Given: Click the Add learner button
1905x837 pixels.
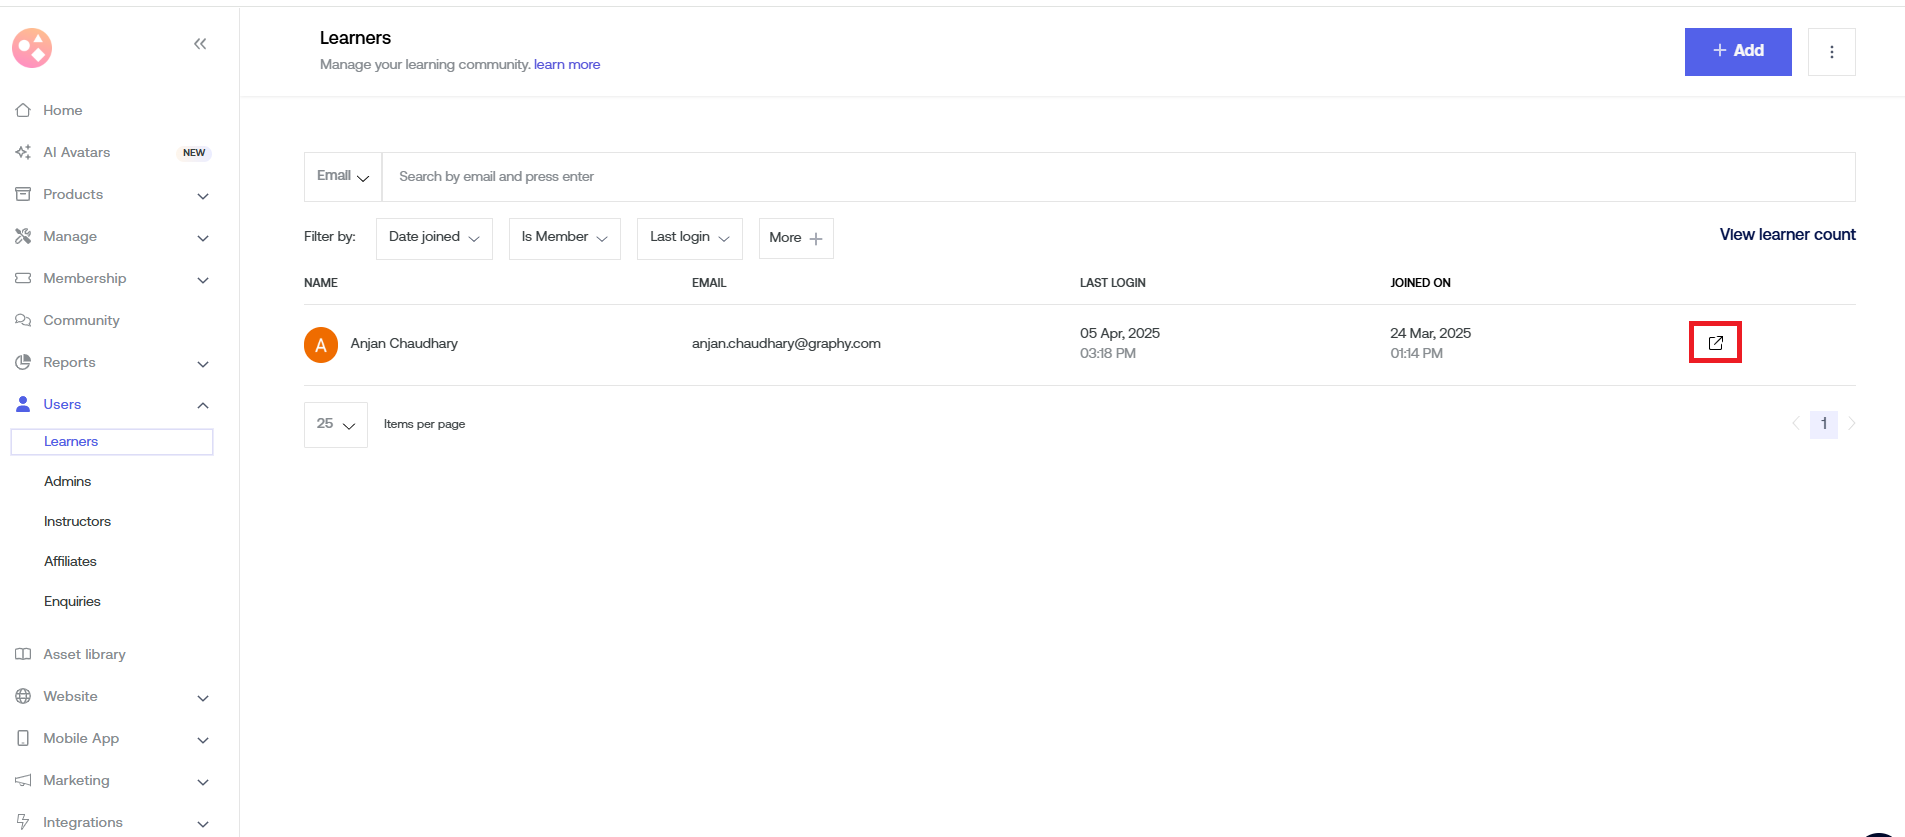Looking at the screenshot, I should pos(1737,52).
